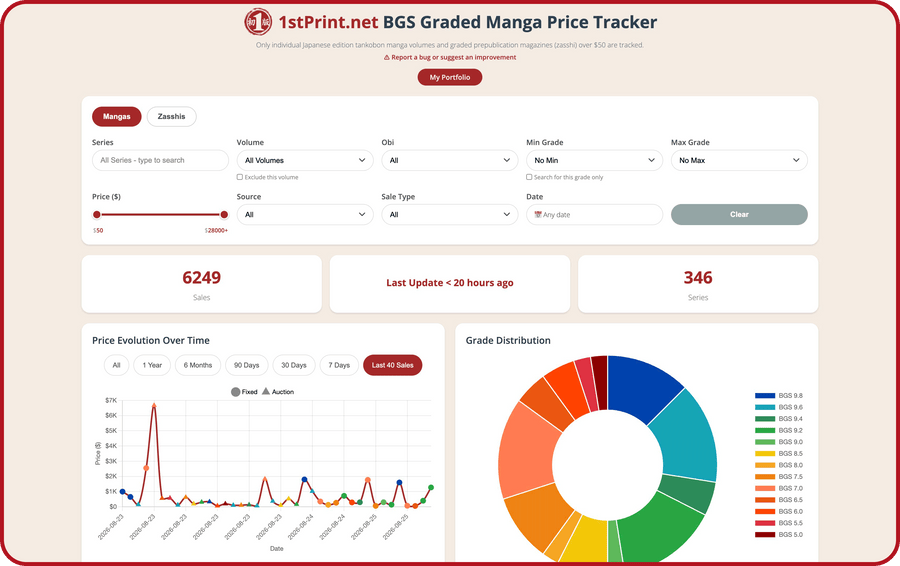This screenshot has width=900, height=566.
Task: Click the dark blue BGS 9.8 donut segment
Action: (641, 385)
